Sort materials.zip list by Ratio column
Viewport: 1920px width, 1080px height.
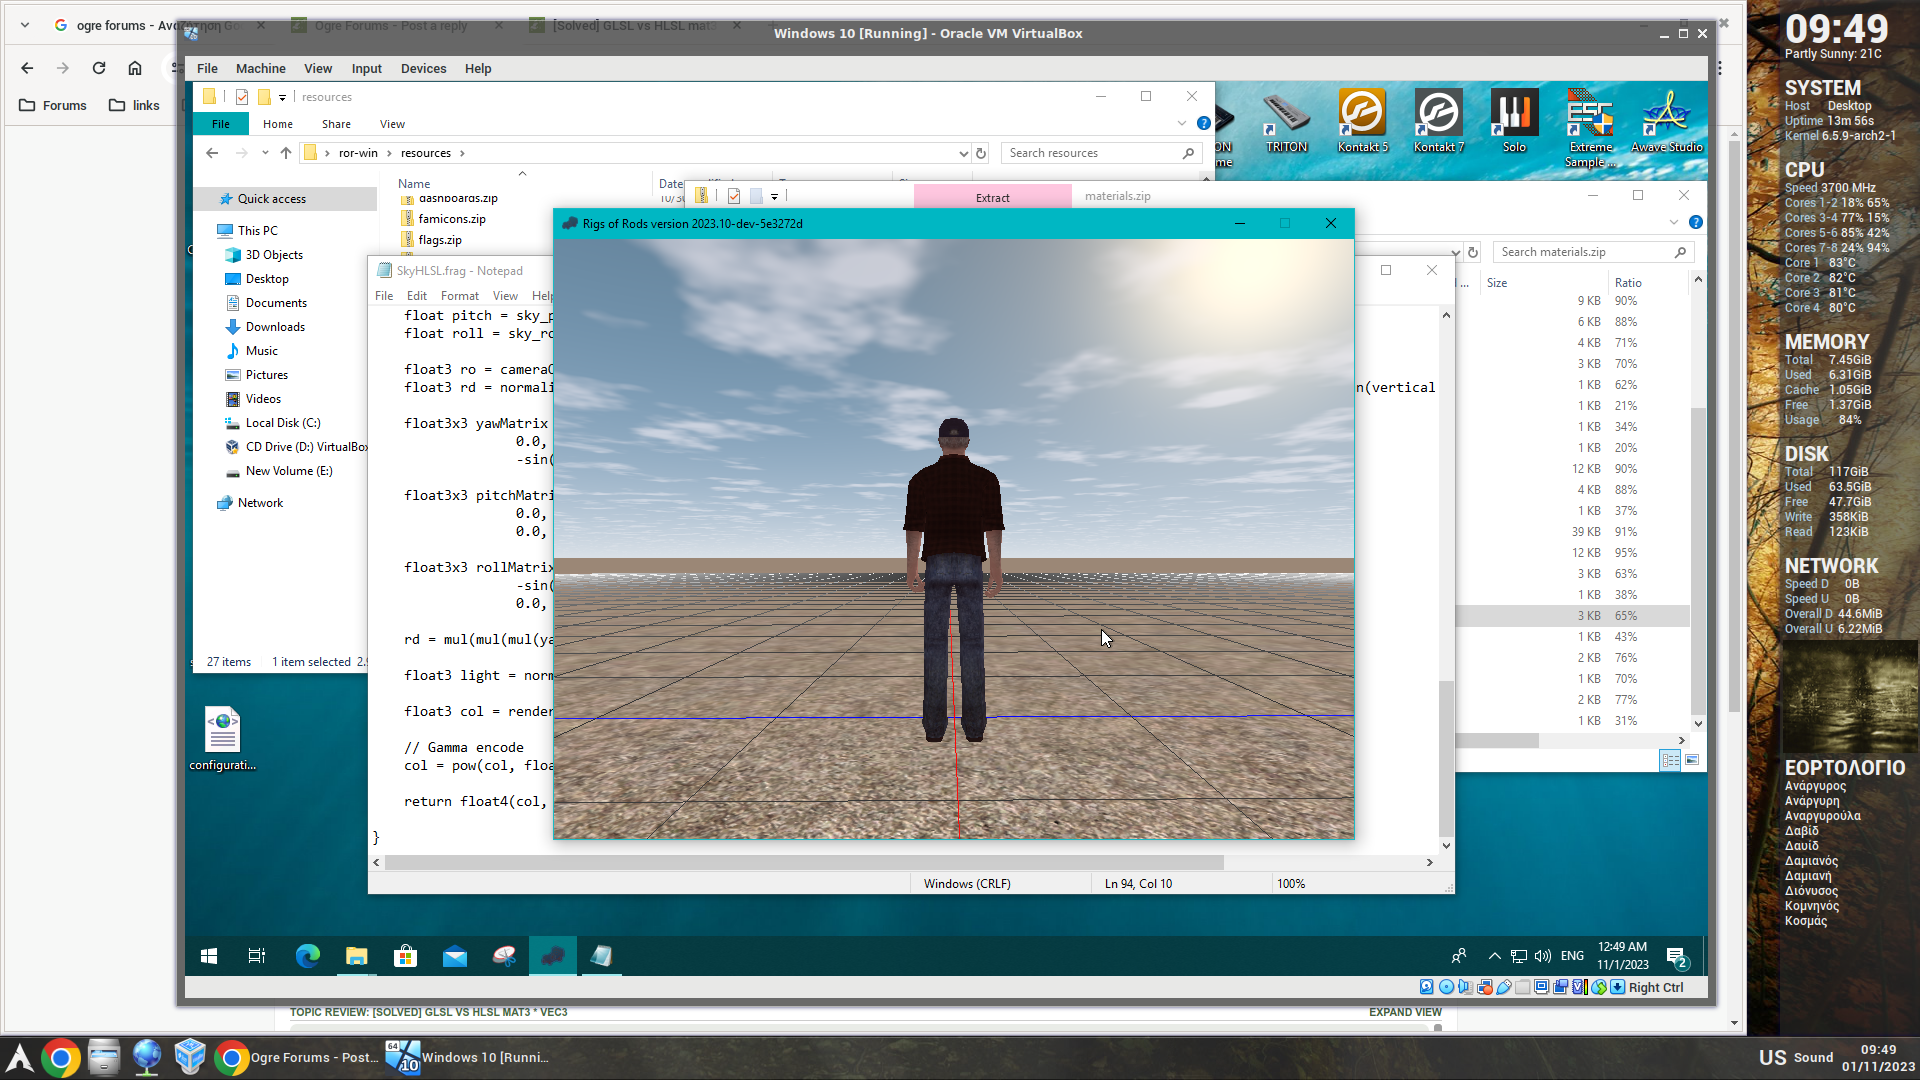click(1627, 283)
